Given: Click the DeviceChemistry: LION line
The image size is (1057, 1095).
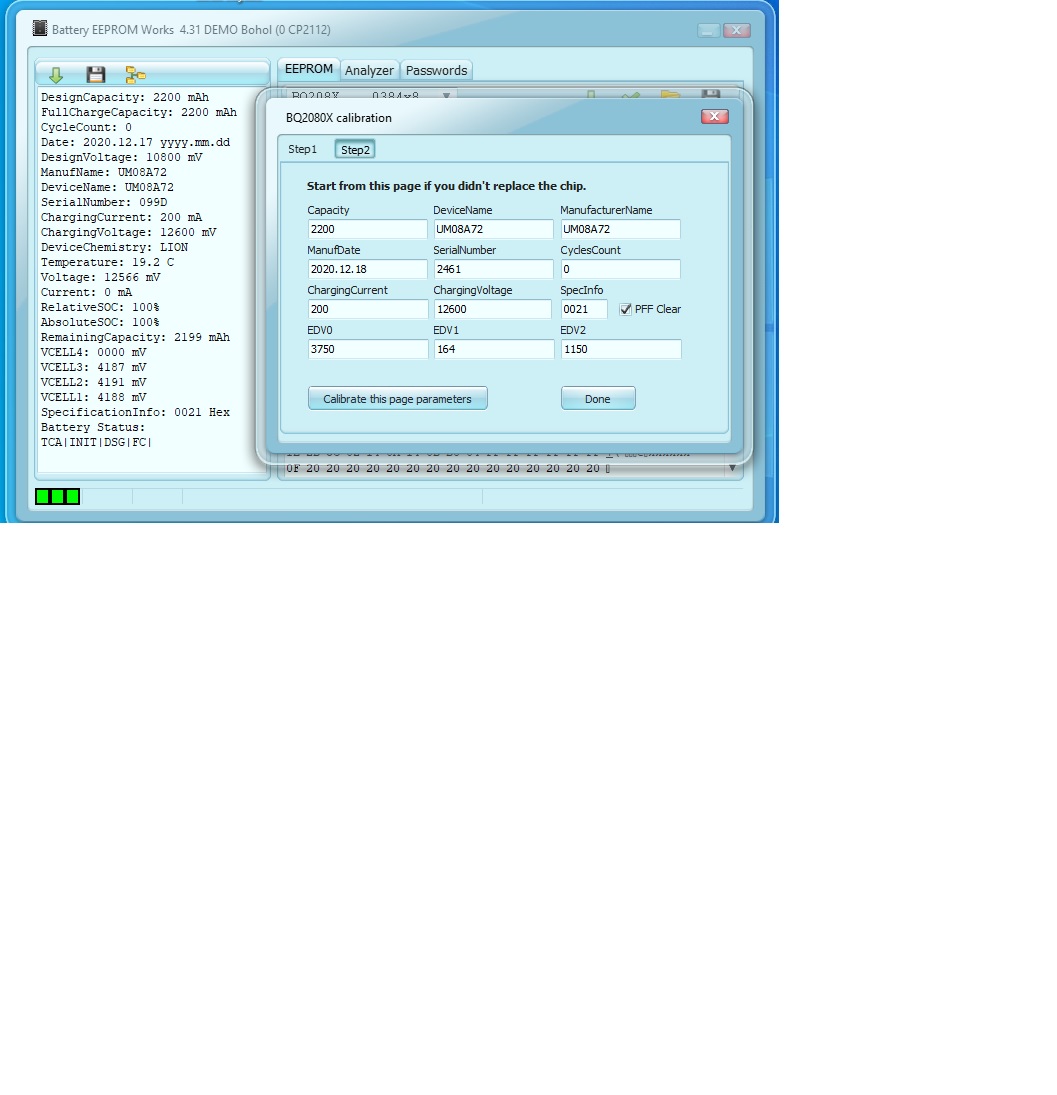Looking at the screenshot, I should [114, 247].
